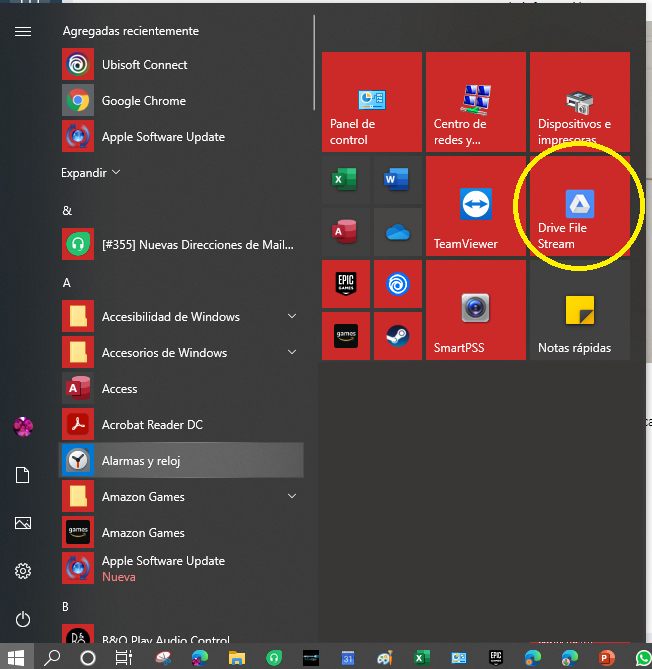Image resolution: width=652 pixels, height=669 pixels.
Task: Open the small Access tile
Action: tap(346, 232)
